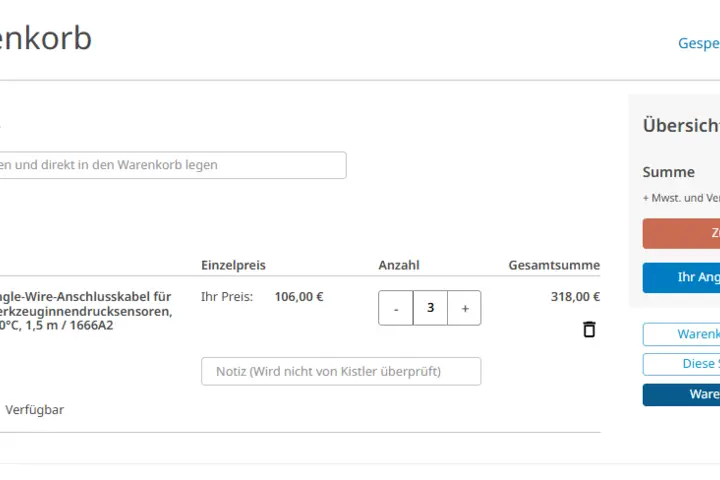Image resolution: width=720 pixels, height=480 pixels.
Task: Open the Anschlusskabel 1666A2 product title
Action: [85, 311]
